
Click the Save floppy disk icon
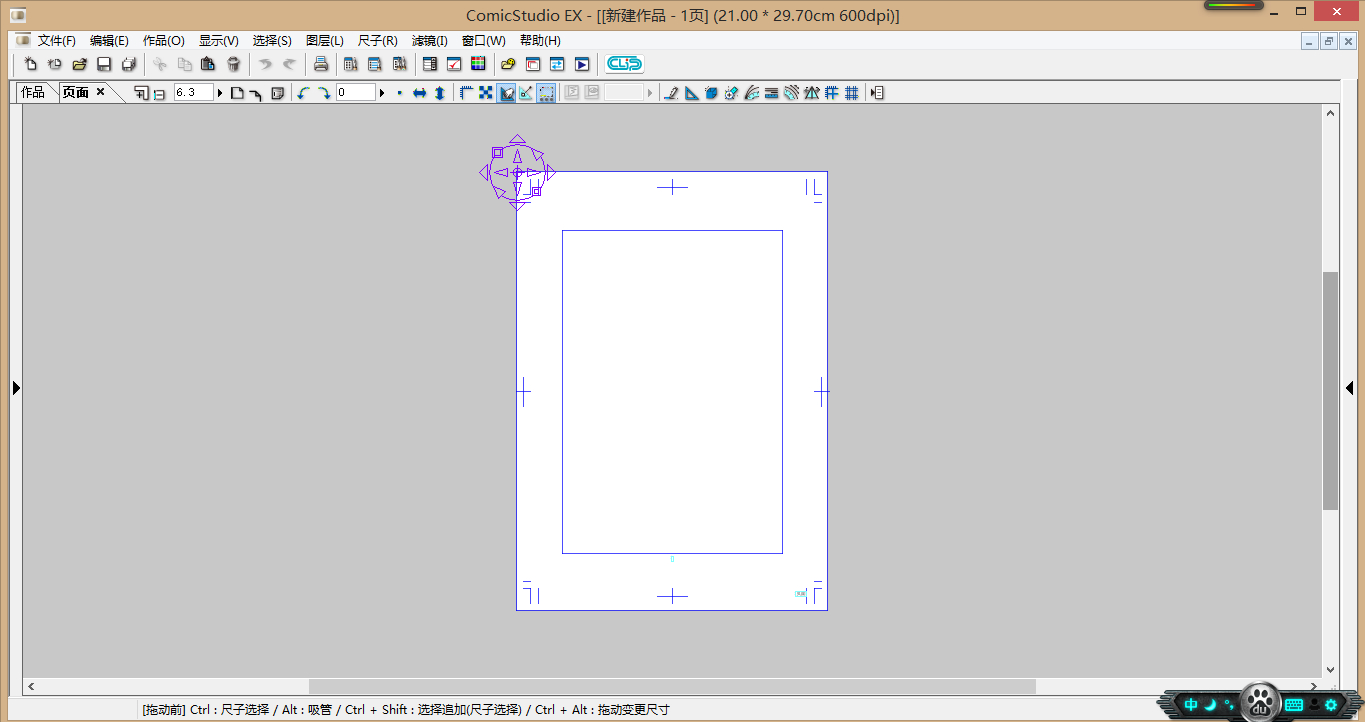104,64
